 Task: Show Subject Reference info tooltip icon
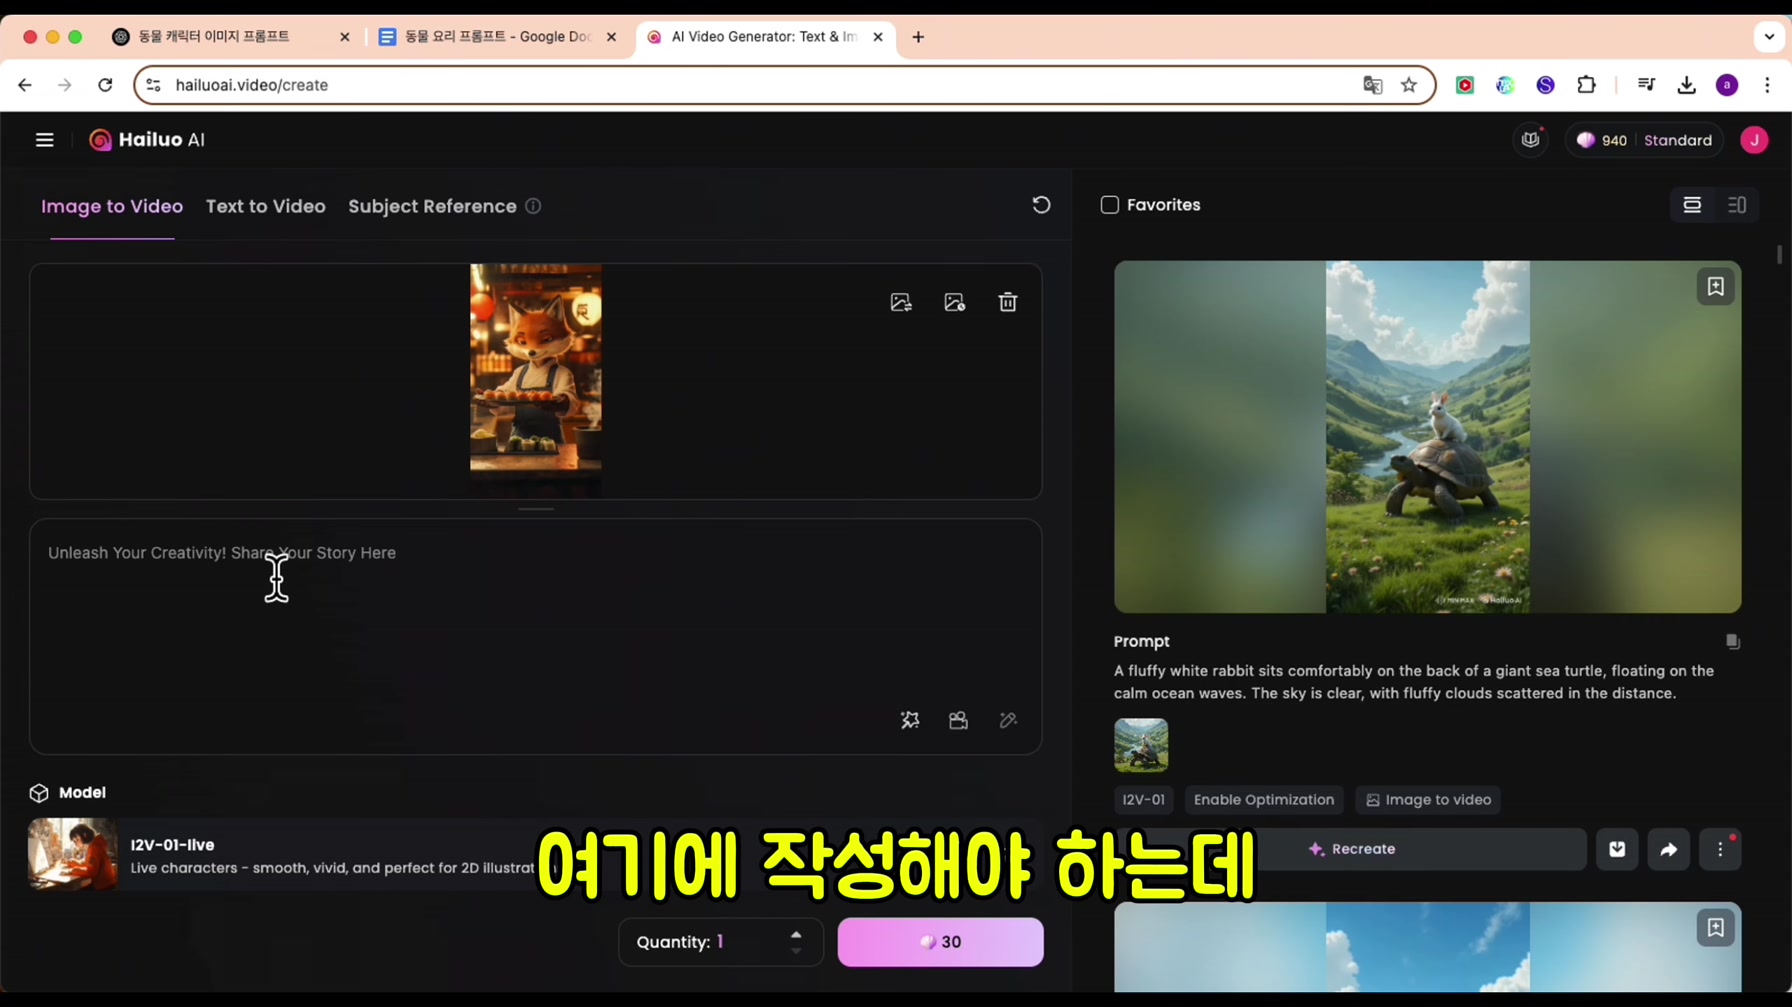click(x=533, y=206)
